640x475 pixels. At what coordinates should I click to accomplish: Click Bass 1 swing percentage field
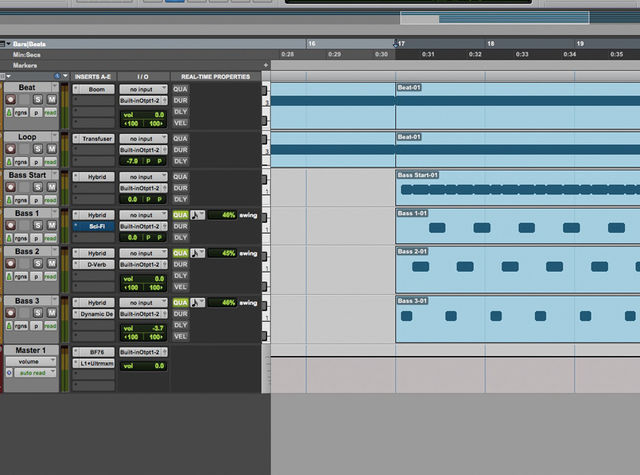[222, 215]
